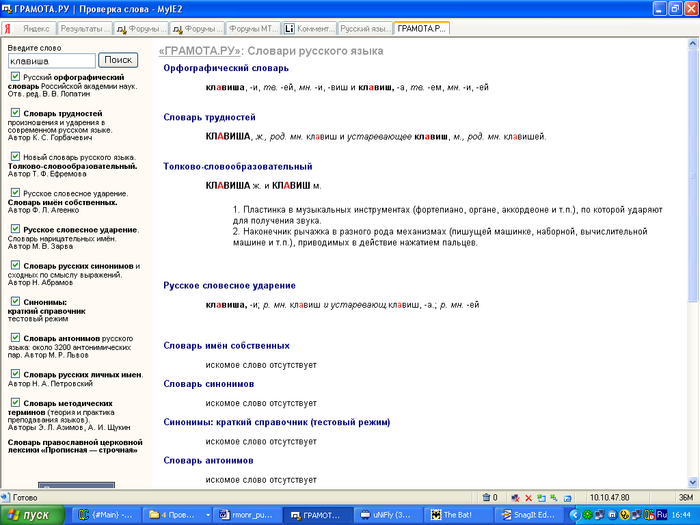Click the Словарь православной церковной лексики text
Image resolution: width=700 pixels, height=525 pixels.
[x=75, y=446]
